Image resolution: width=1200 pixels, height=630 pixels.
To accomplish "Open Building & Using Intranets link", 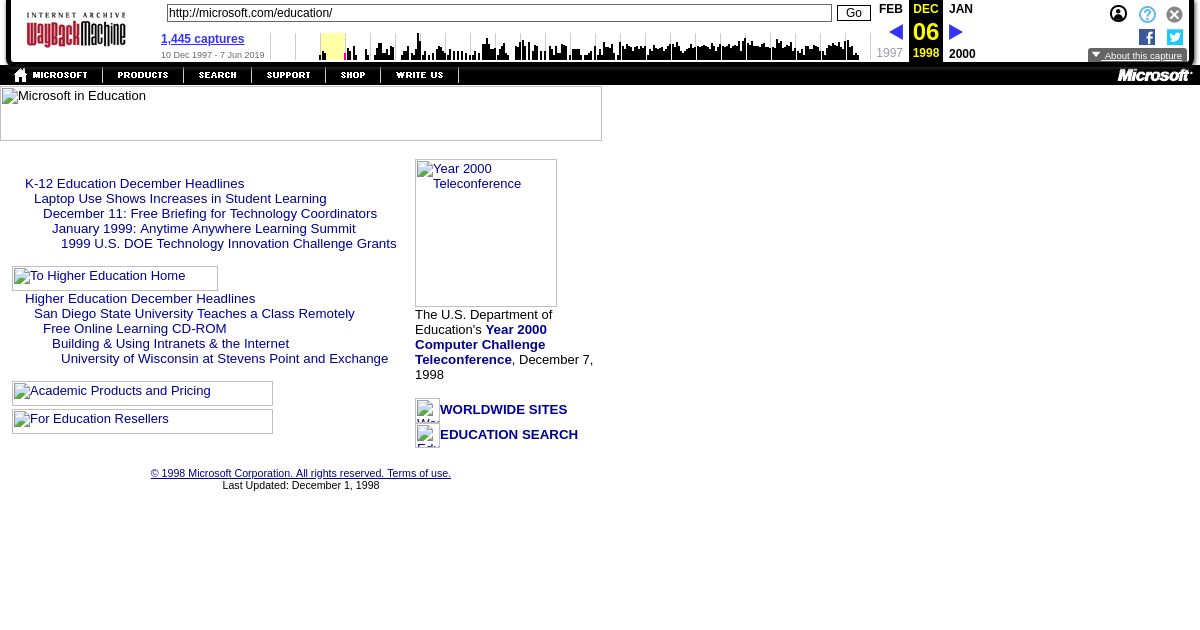I will 170,344.
